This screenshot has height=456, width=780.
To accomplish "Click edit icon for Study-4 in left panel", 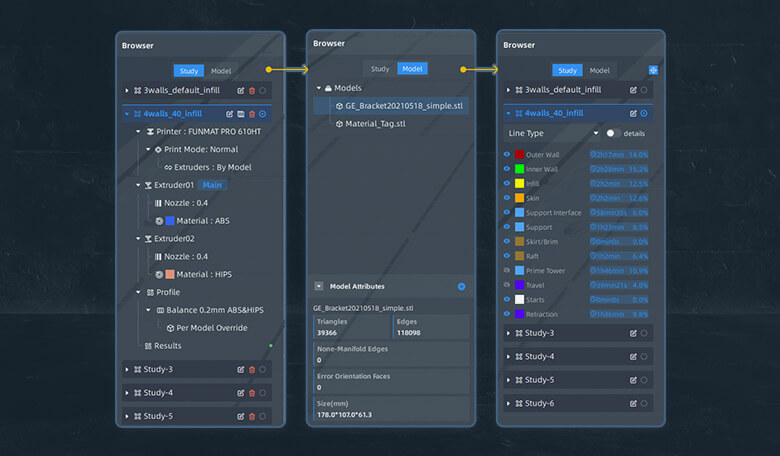I will tap(240, 393).
